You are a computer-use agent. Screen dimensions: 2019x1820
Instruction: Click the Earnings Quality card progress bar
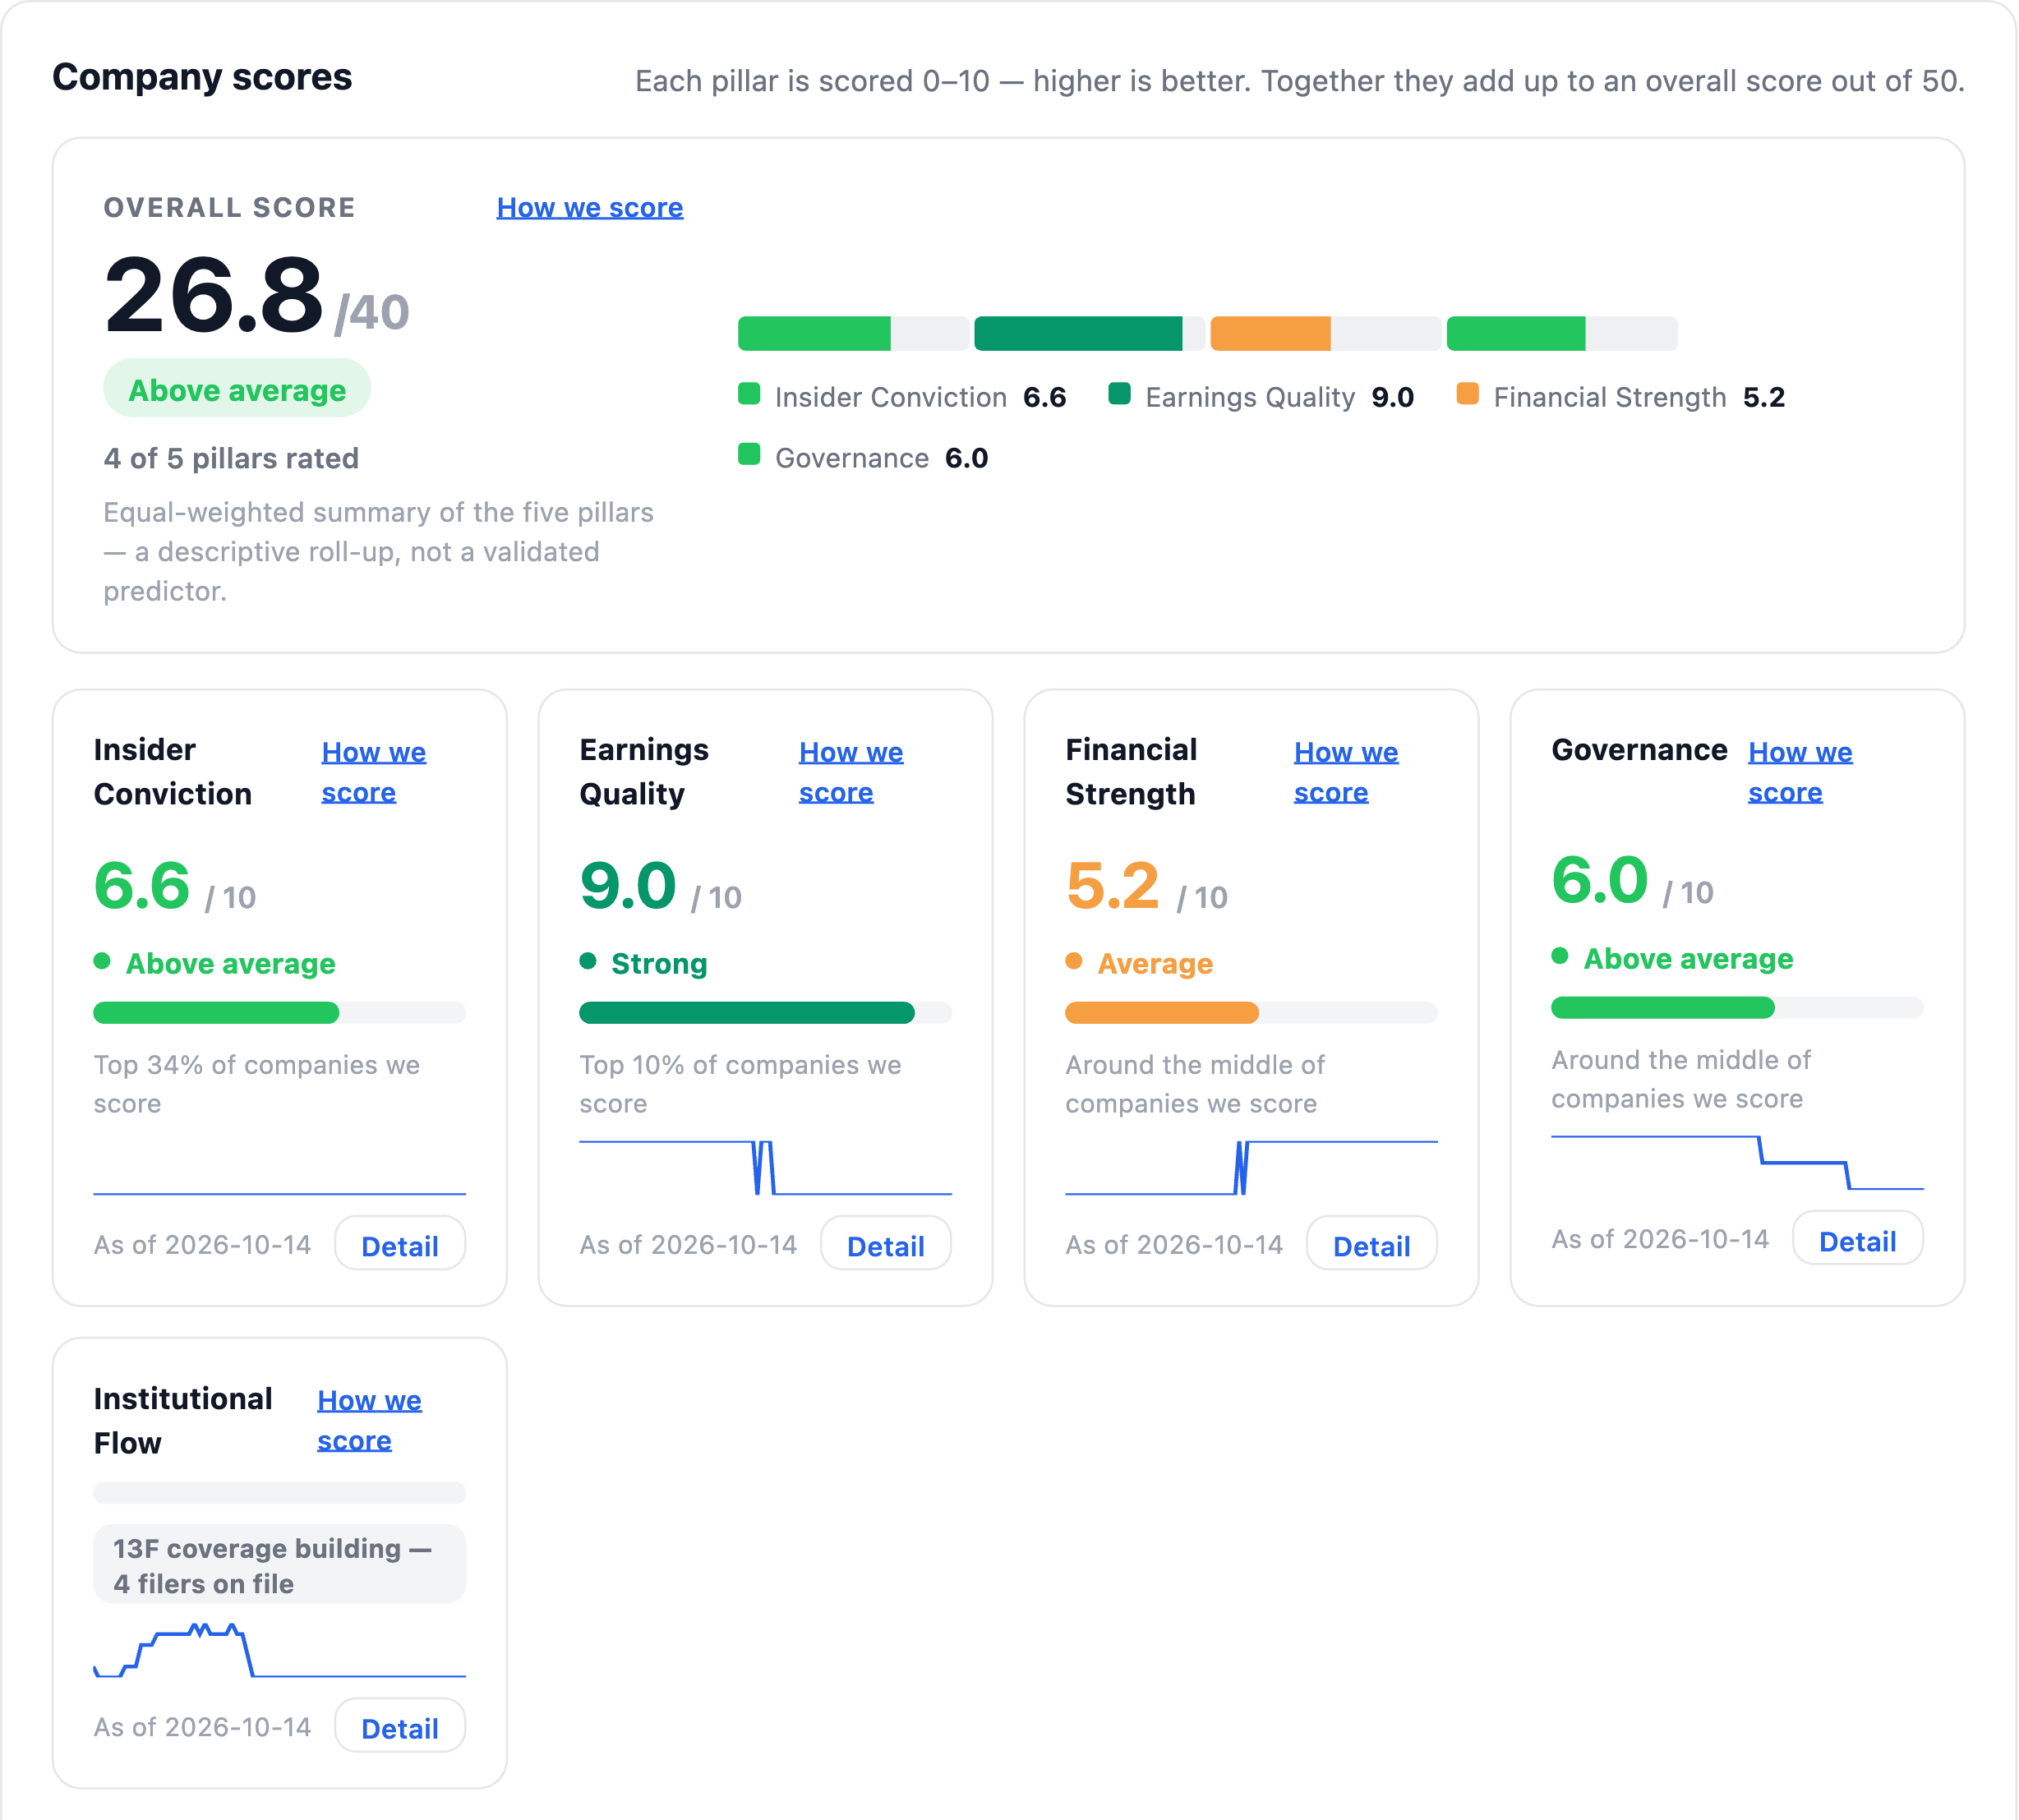coord(766,1013)
